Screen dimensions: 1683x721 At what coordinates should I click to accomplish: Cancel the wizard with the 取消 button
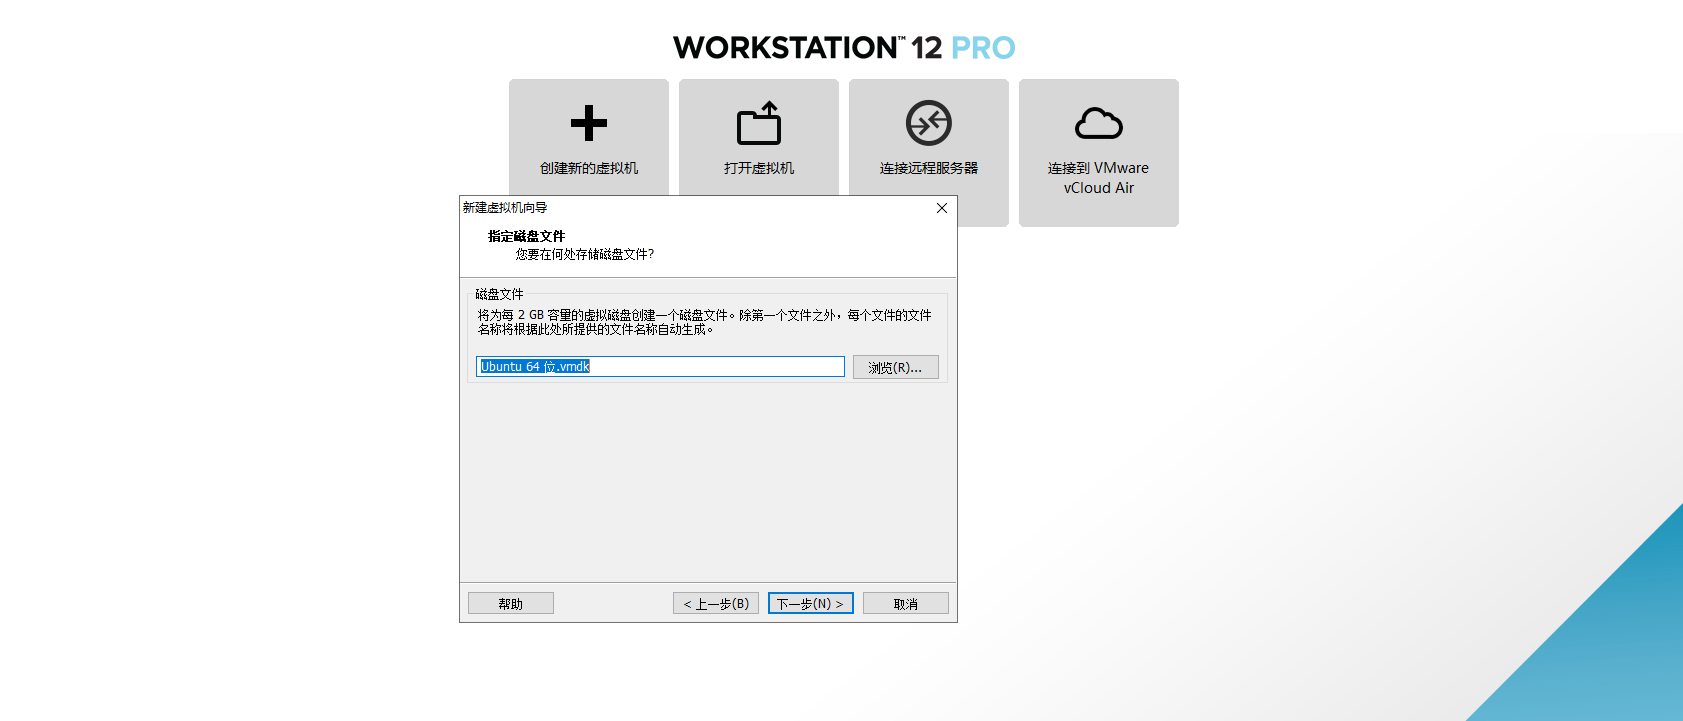(906, 604)
